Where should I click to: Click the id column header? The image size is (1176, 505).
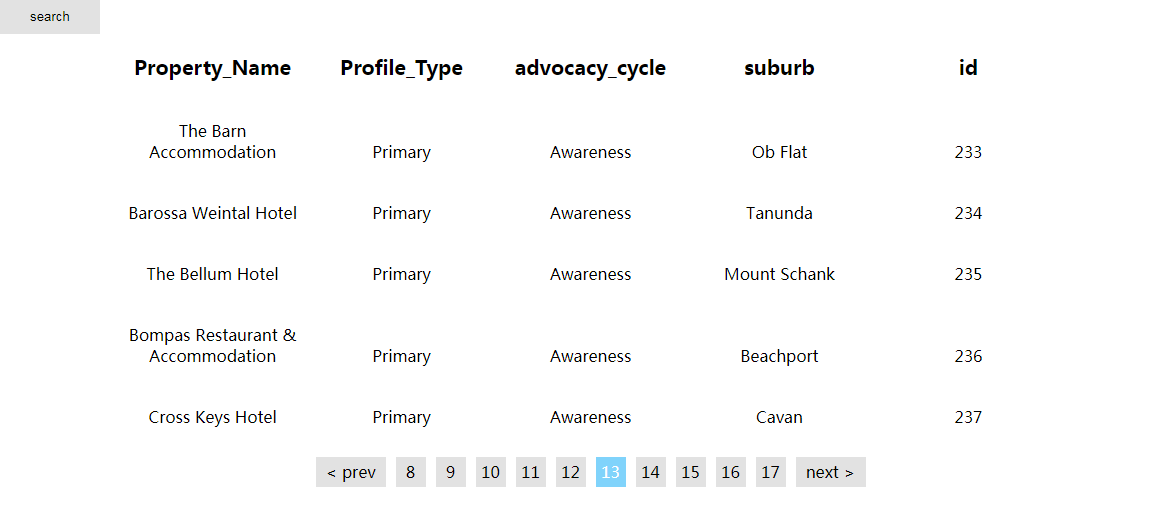(968, 68)
